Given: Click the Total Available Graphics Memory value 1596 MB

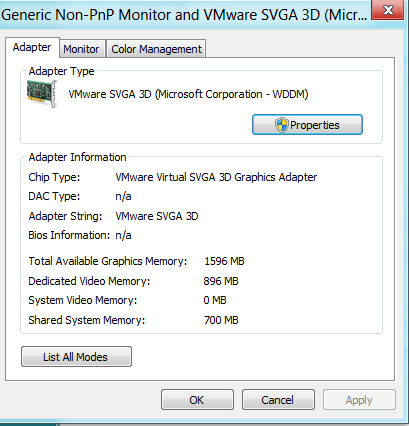Looking at the screenshot, I should 224,261.
